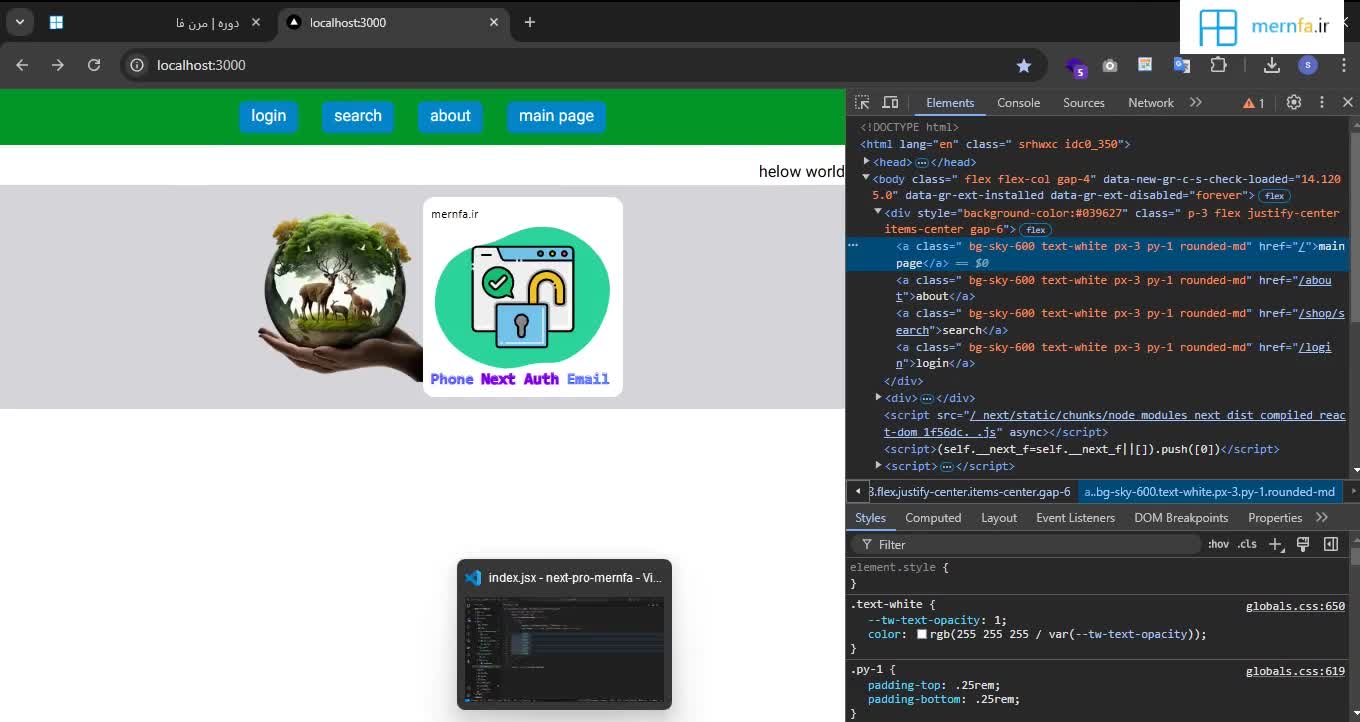Open the globals.css:619 source link
The width and height of the screenshot is (1360, 722).
[x=1295, y=671]
